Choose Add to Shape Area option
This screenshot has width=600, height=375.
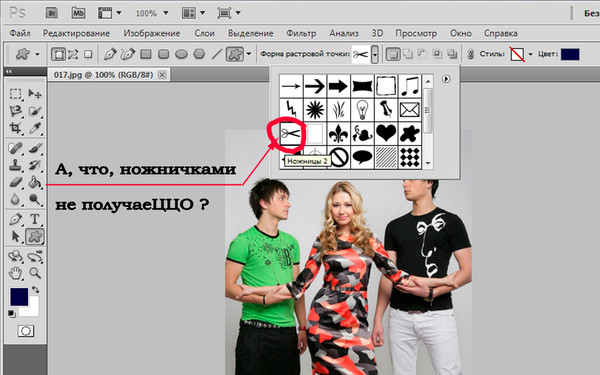[408, 54]
